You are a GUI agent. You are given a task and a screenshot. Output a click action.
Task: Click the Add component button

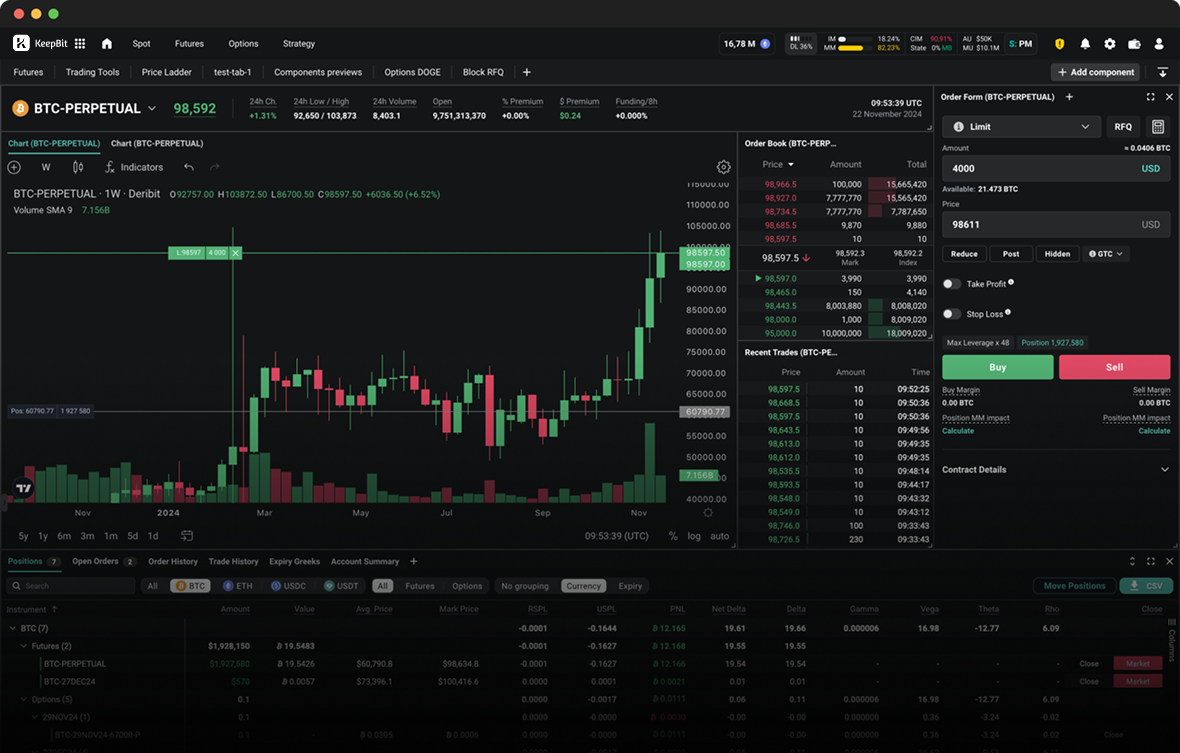1094,72
